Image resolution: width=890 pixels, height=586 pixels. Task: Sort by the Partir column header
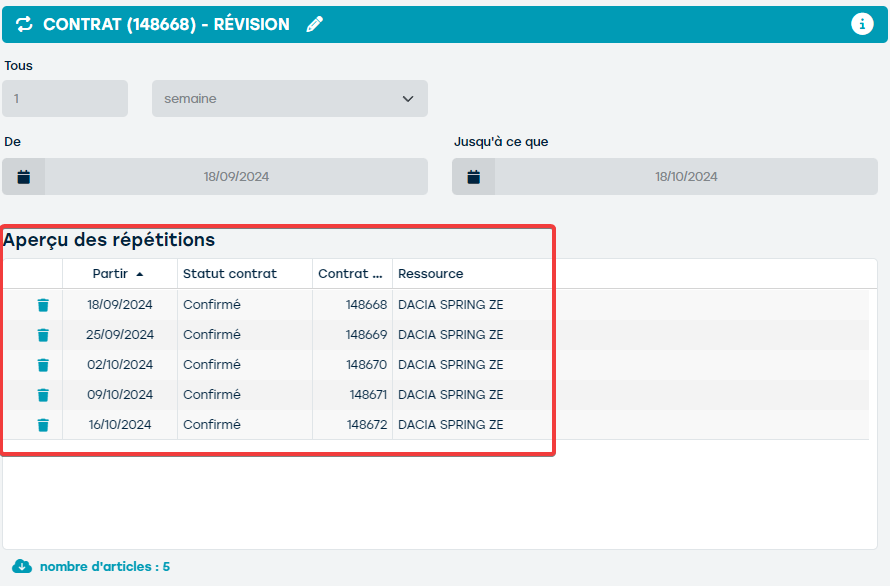[x=120, y=274]
